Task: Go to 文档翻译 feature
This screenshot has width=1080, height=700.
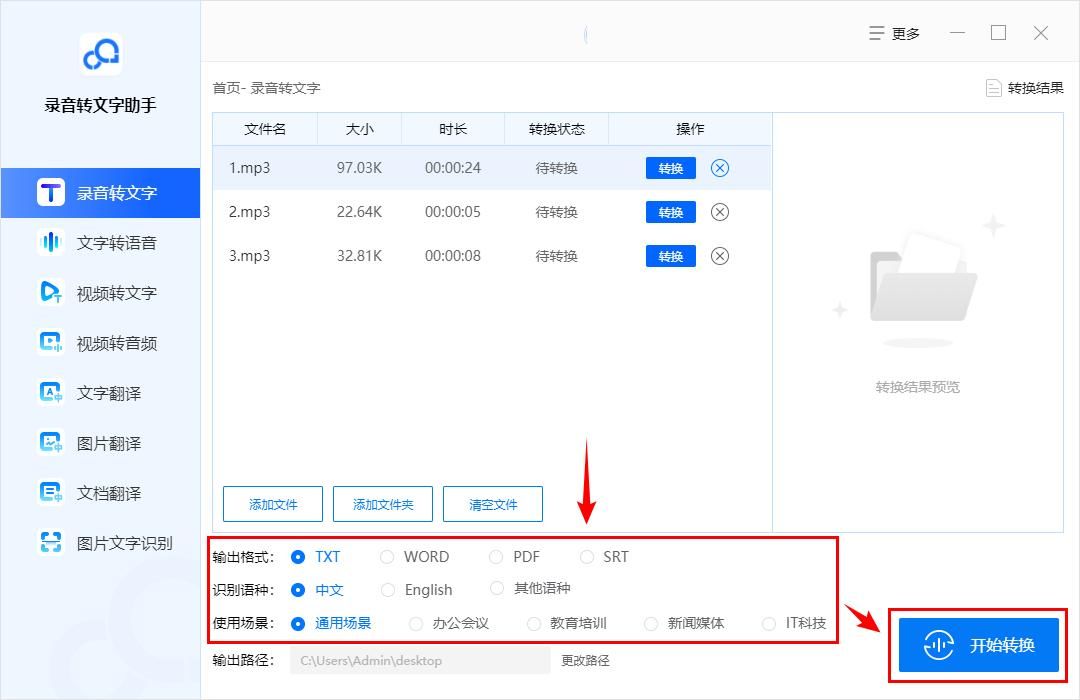Action: (101, 493)
